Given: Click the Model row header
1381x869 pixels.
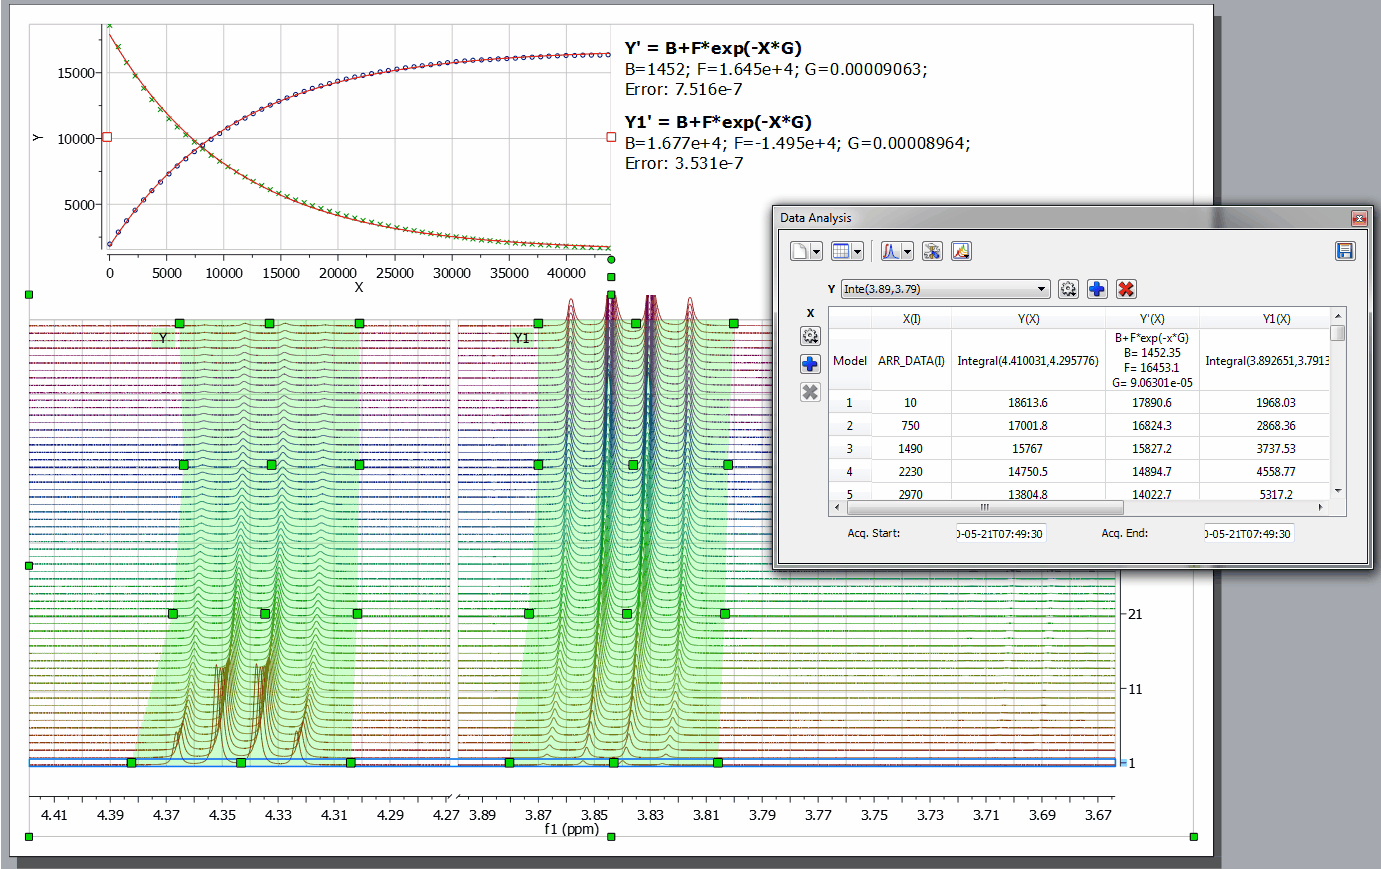Looking at the screenshot, I should coord(850,360).
